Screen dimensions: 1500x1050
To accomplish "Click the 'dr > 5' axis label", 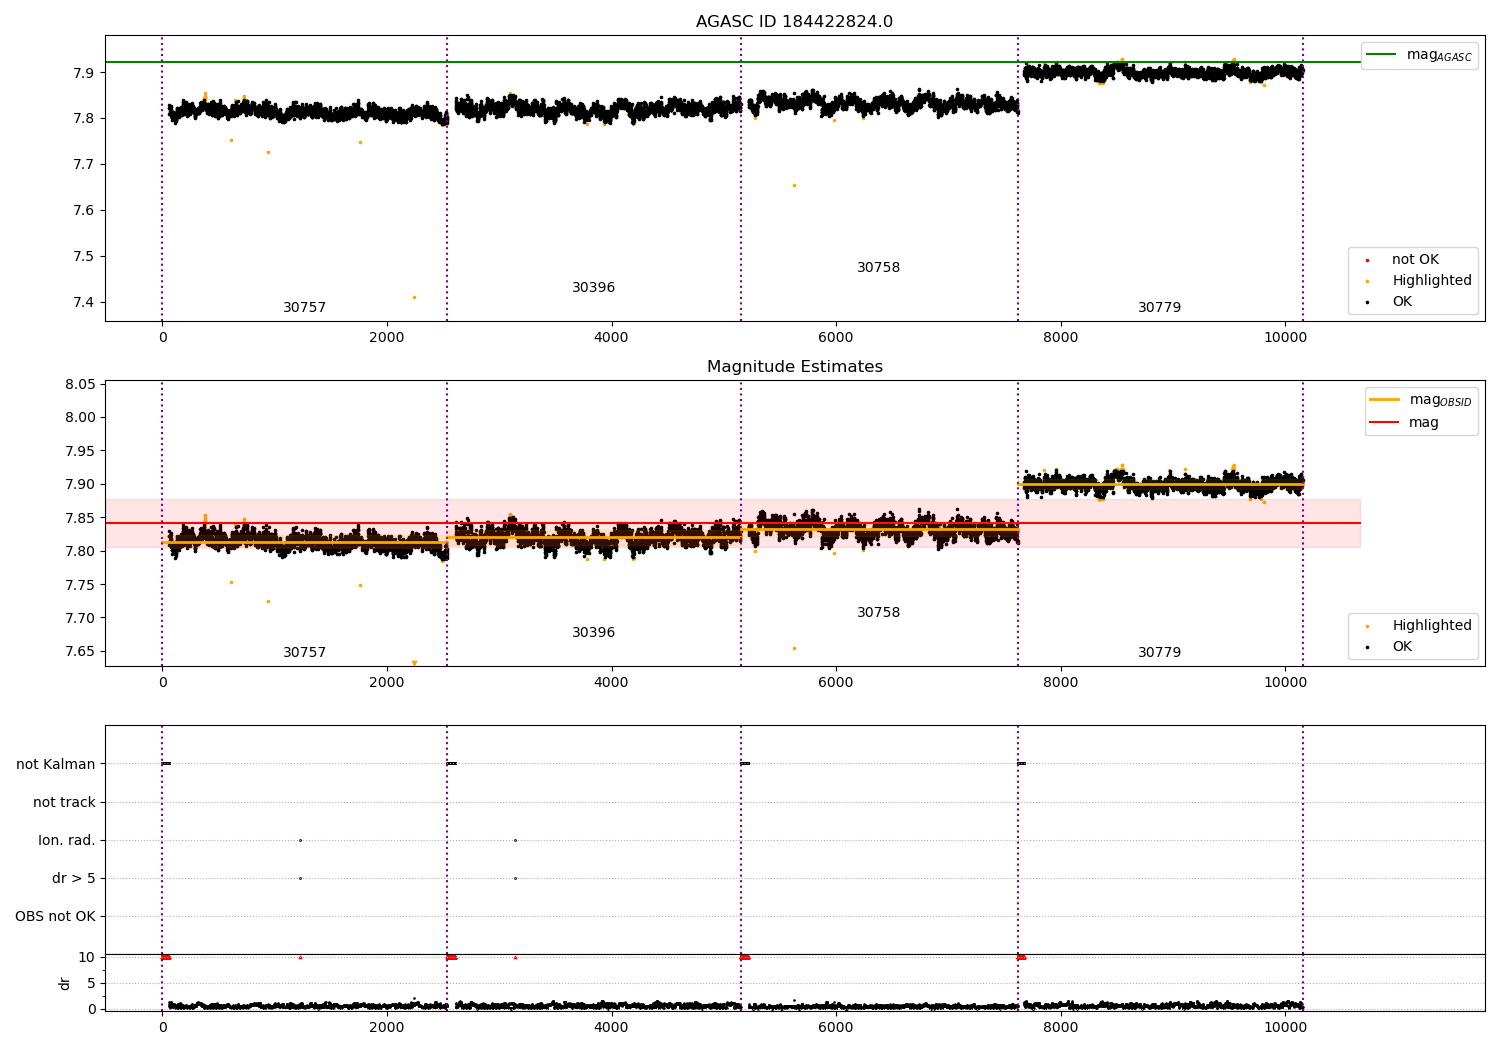I will 74,879.
